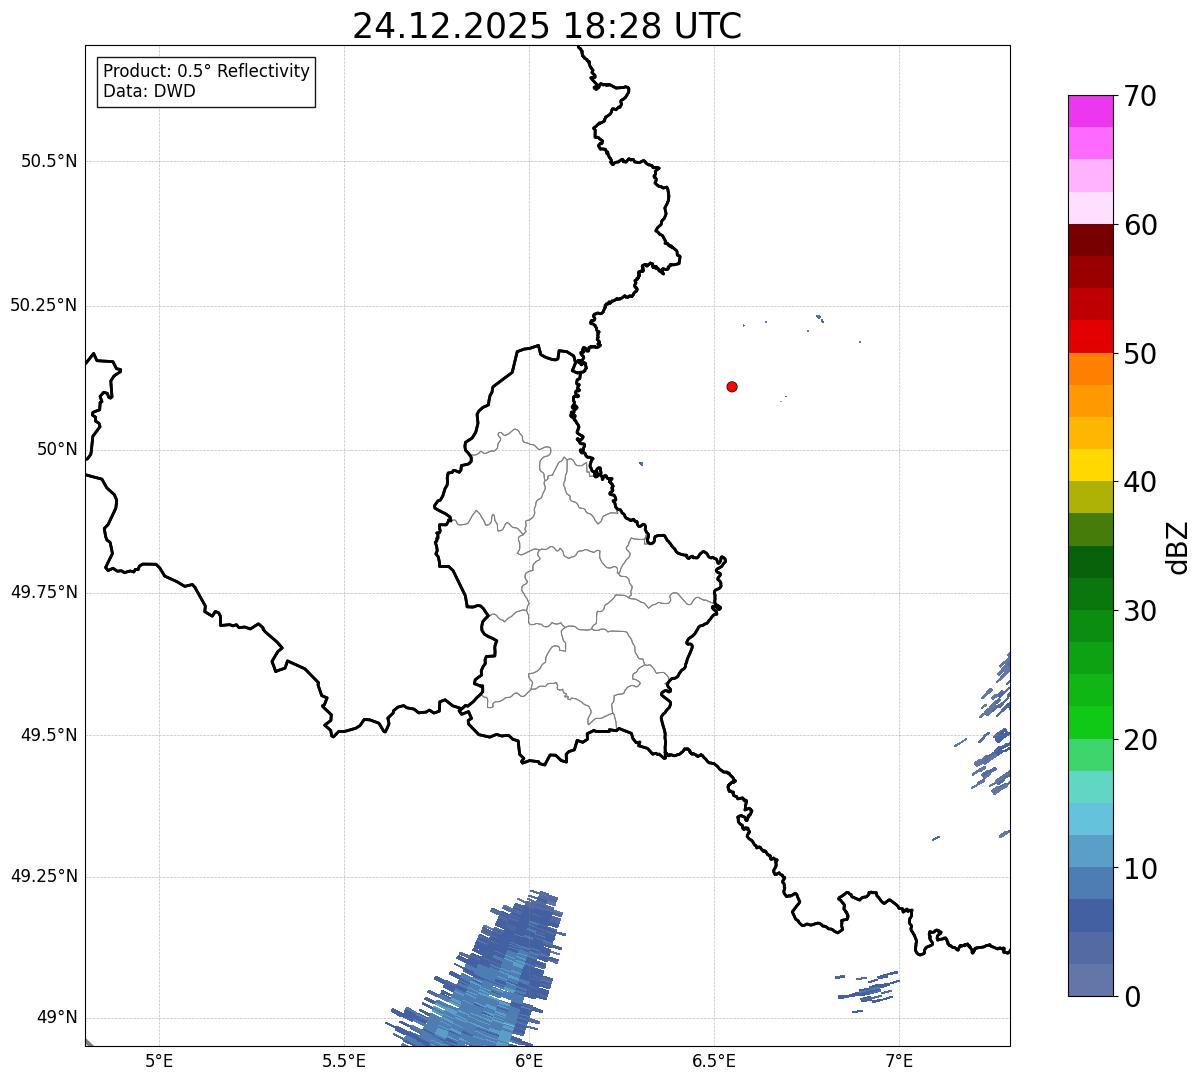
Task: Click the colorbar tick value 30
Action: [x=1140, y=611]
